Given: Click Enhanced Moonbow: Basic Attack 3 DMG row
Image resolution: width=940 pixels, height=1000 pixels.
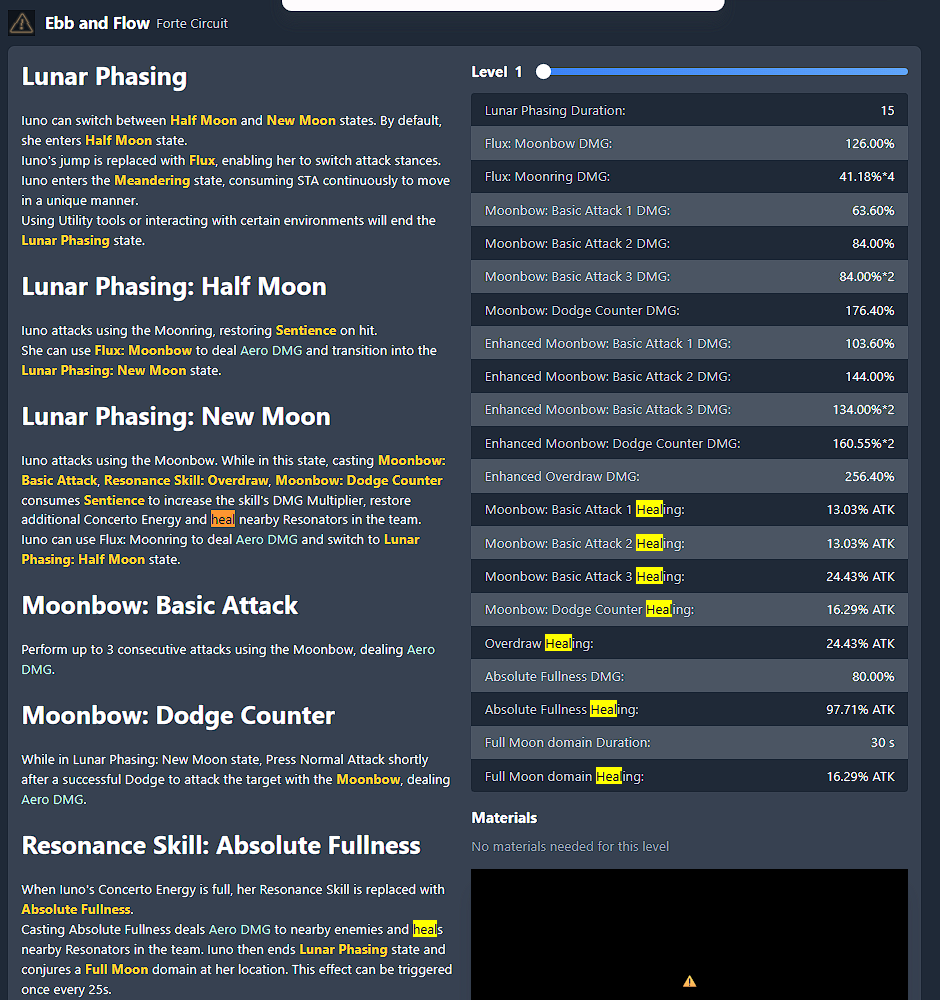Looking at the screenshot, I should (689, 410).
